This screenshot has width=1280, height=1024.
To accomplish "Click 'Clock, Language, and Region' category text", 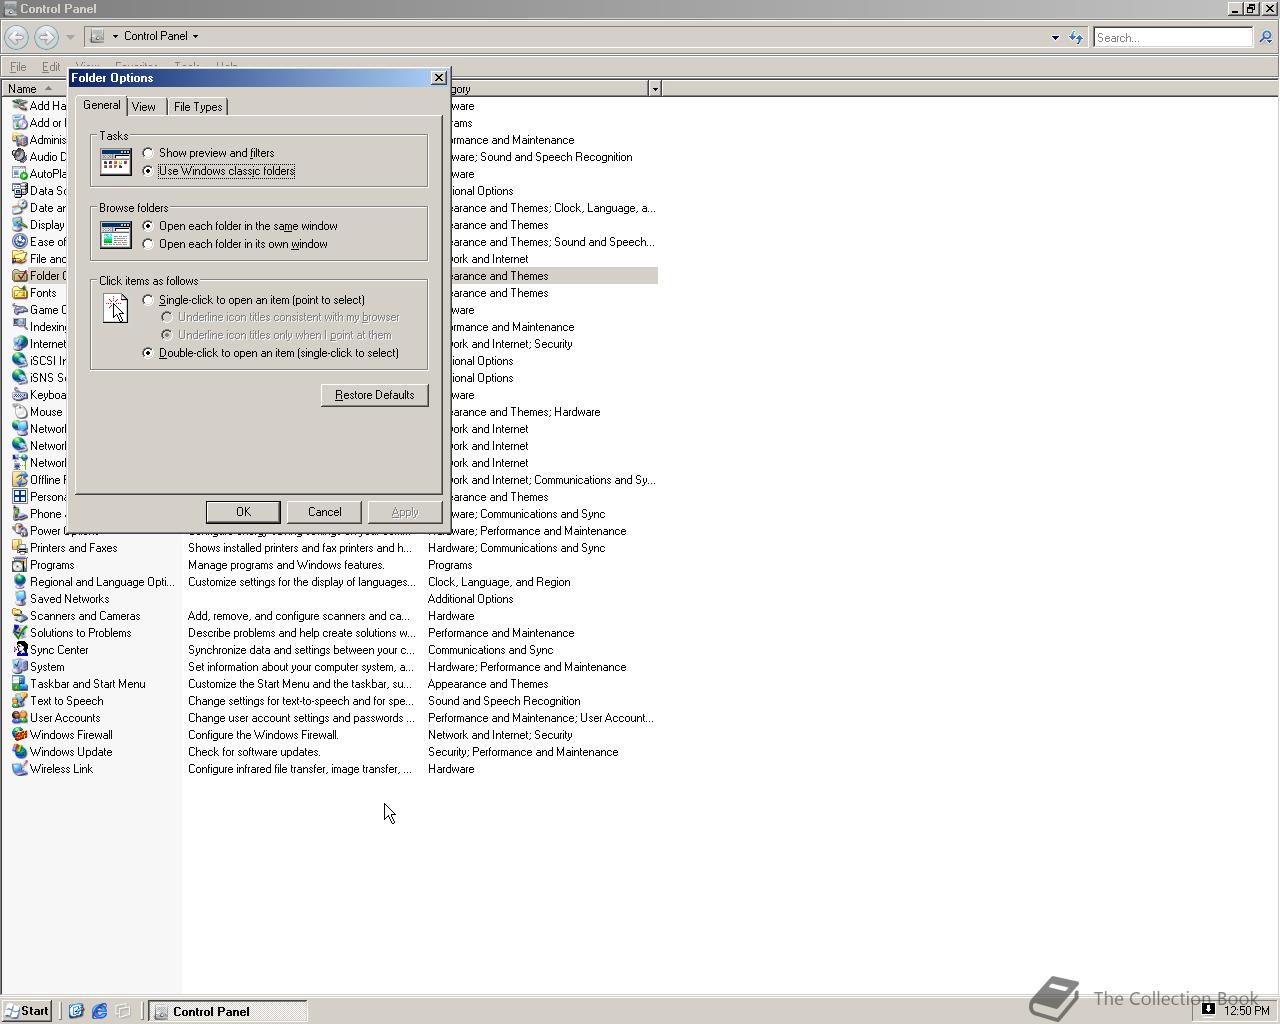I will [x=499, y=582].
